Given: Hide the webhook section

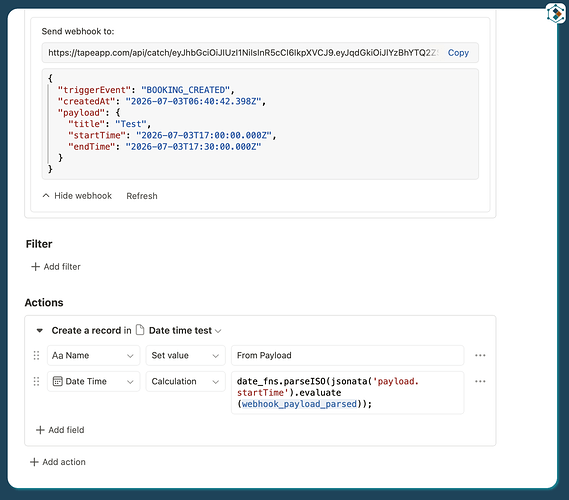Looking at the screenshot, I should [77, 196].
